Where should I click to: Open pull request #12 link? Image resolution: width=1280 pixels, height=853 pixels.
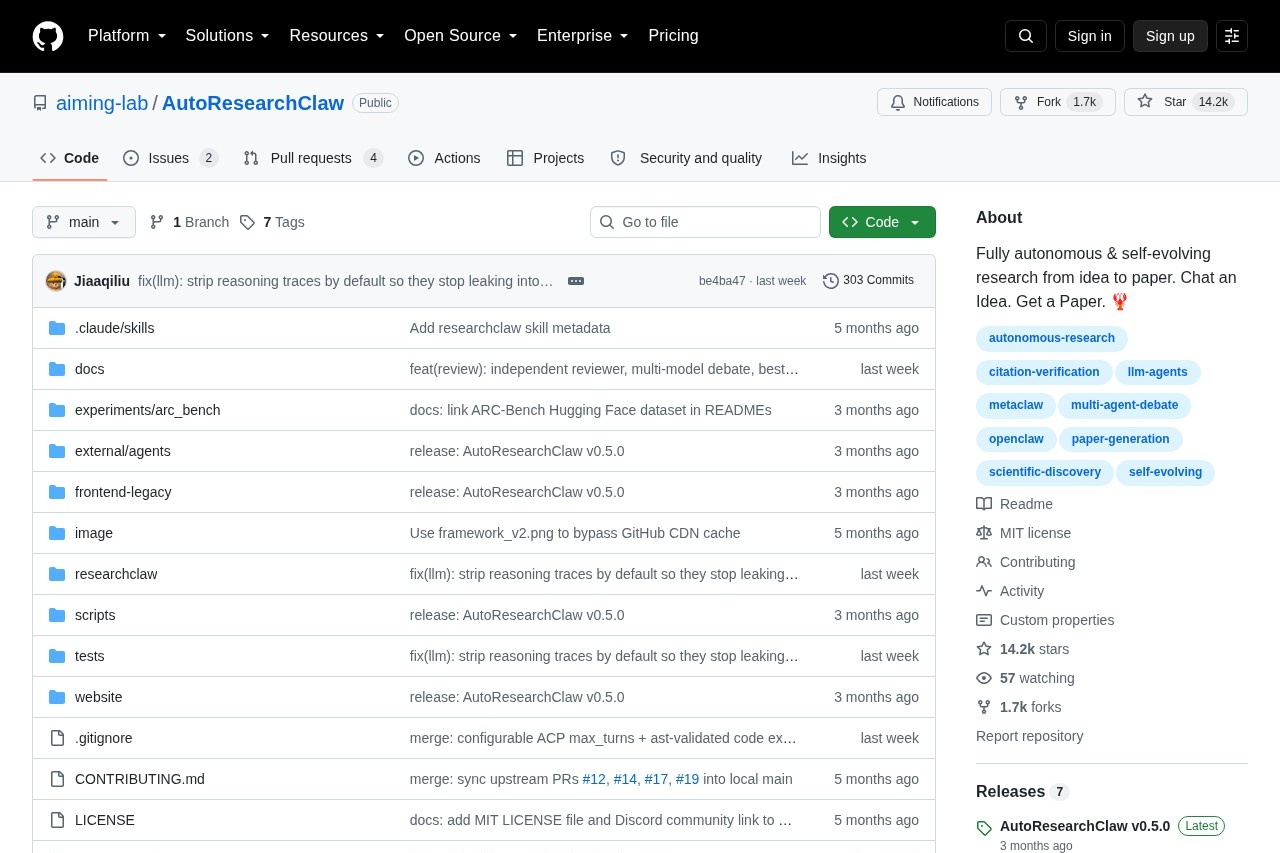[x=594, y=779]
